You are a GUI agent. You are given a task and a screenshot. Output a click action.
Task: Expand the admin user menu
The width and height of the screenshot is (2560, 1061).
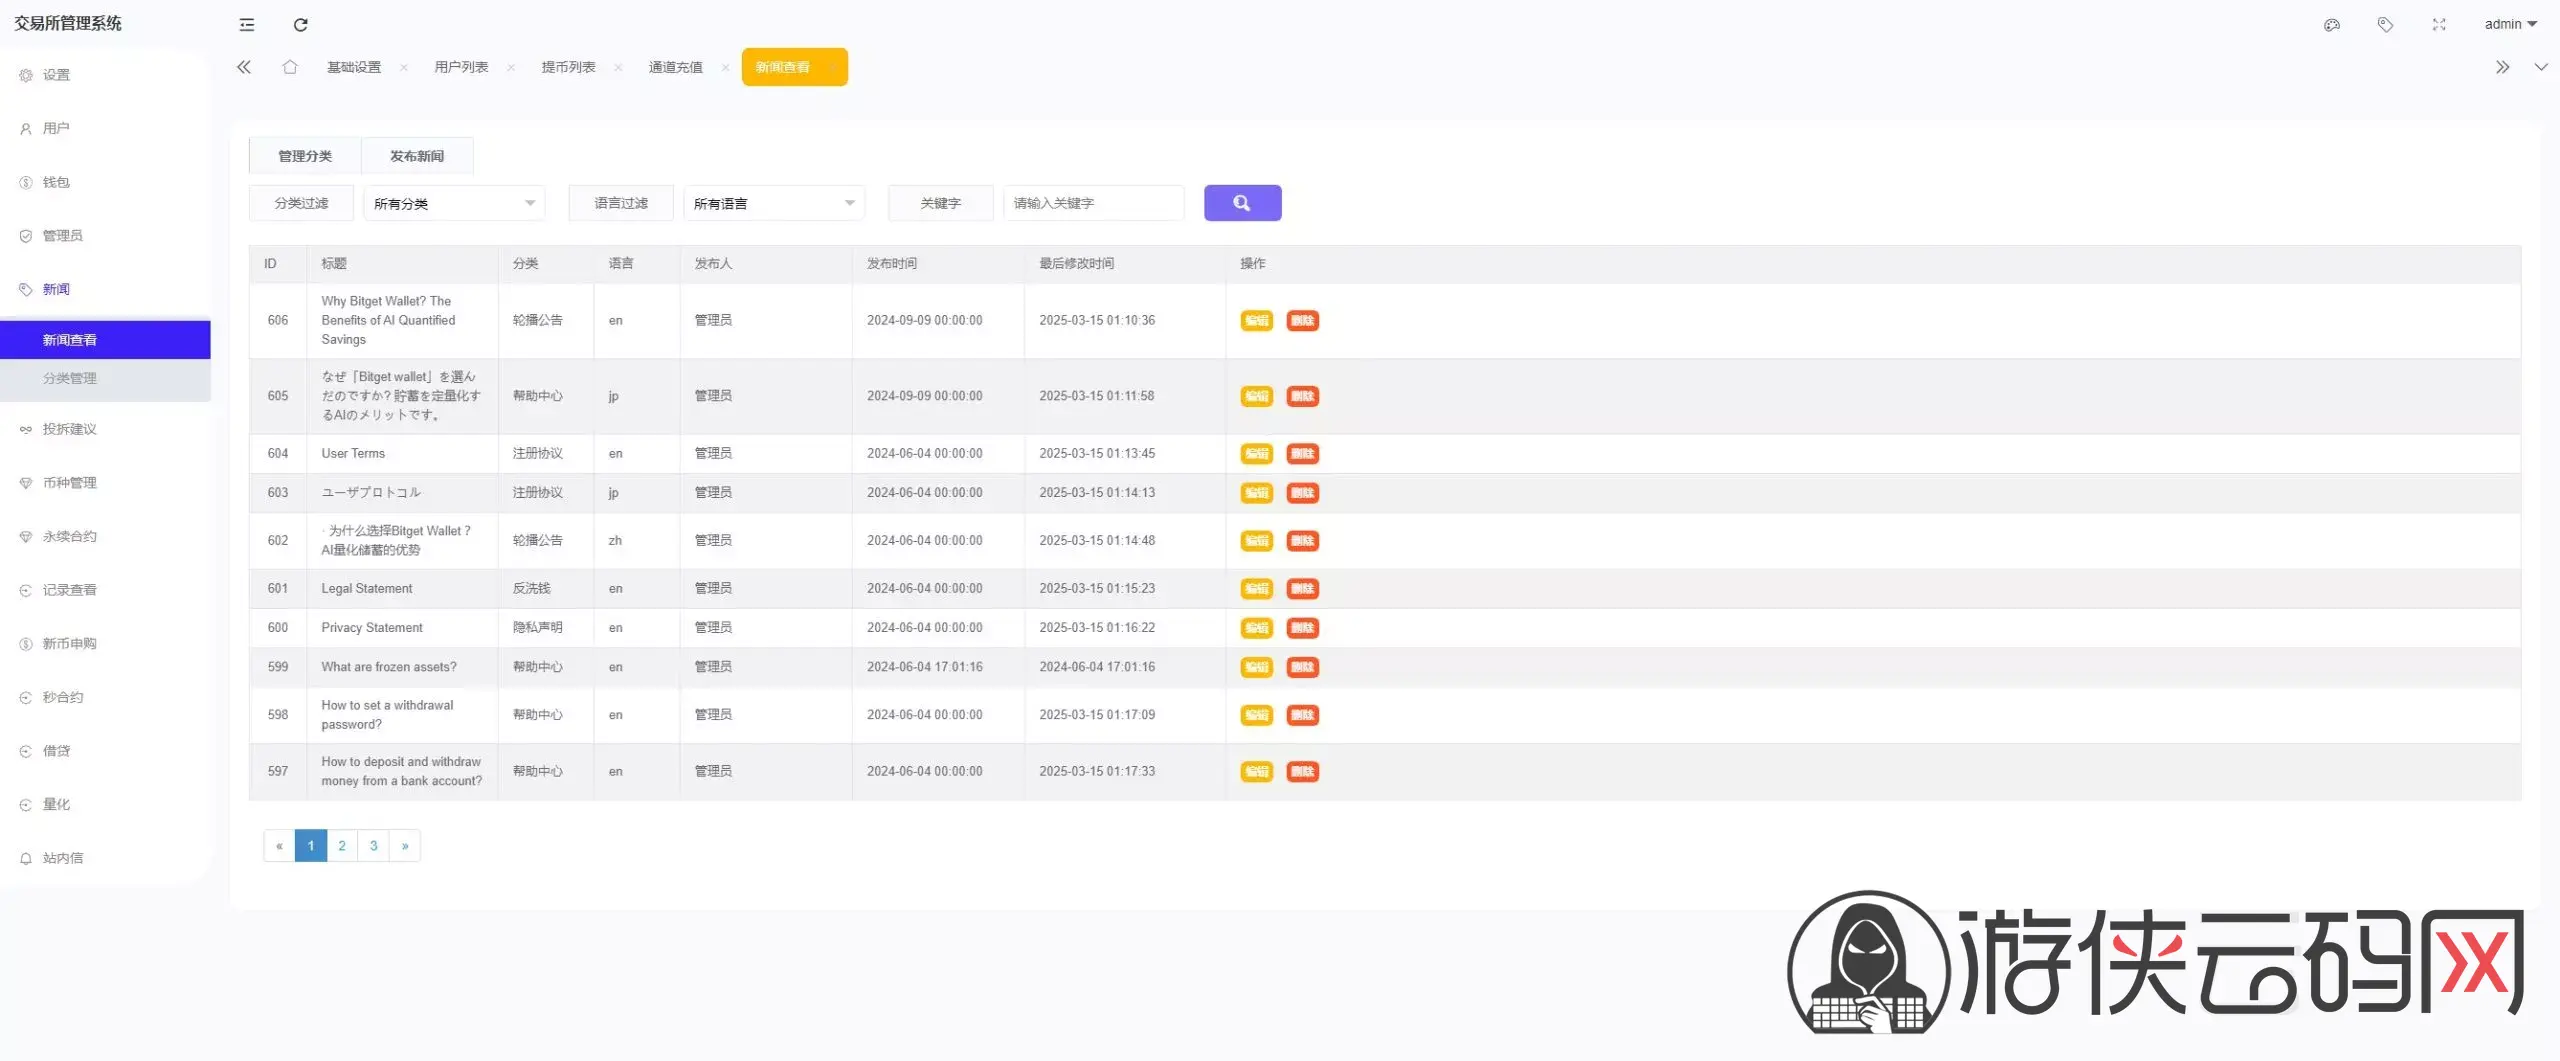[2510, 25]
